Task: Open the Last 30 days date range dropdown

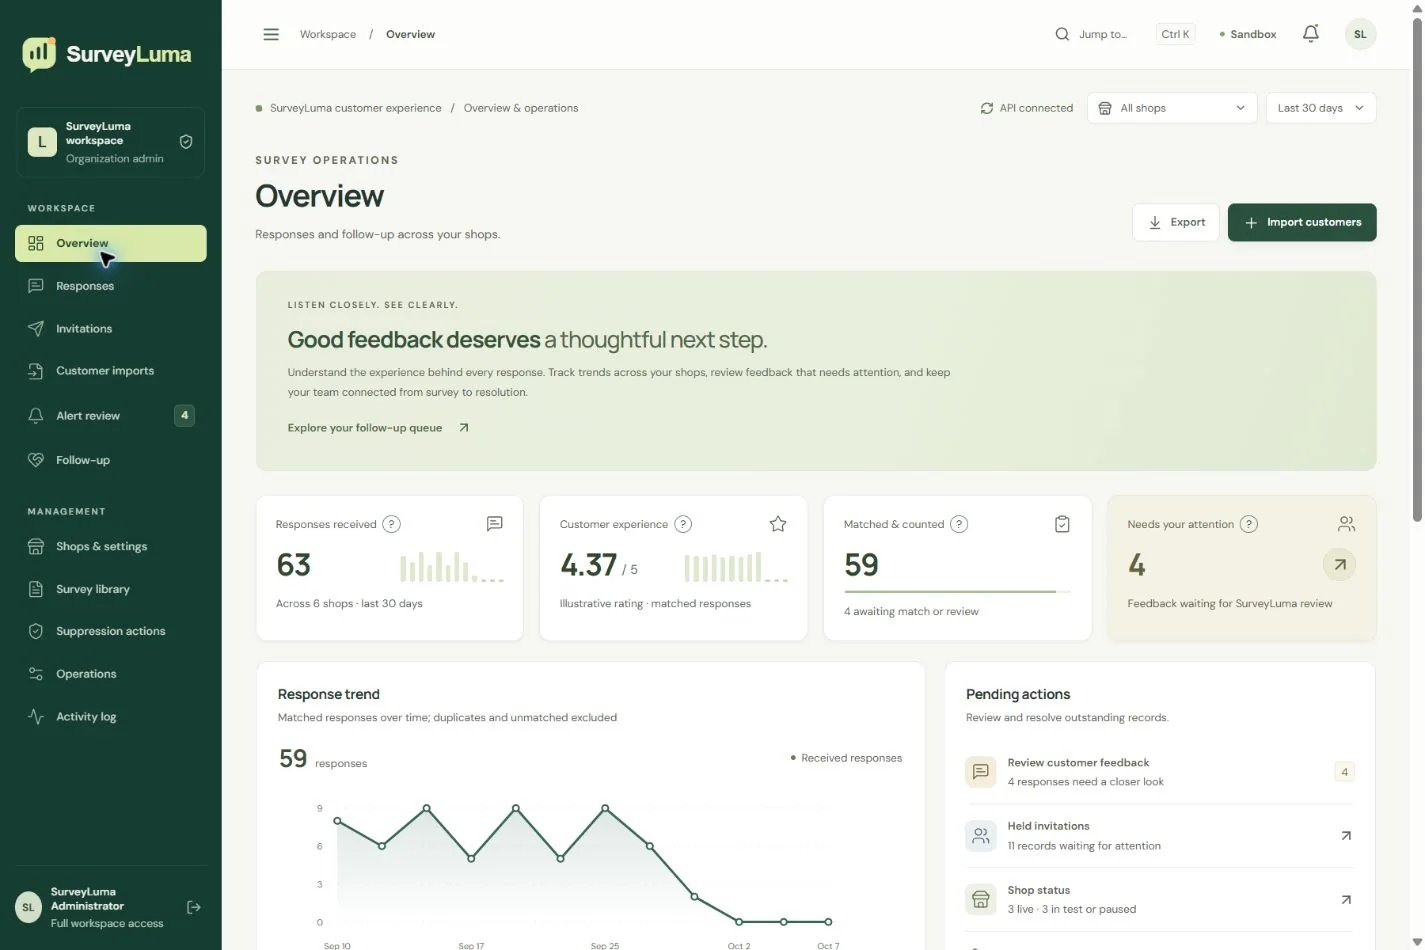Action: pyautogui.click(x=1320, y=108)
